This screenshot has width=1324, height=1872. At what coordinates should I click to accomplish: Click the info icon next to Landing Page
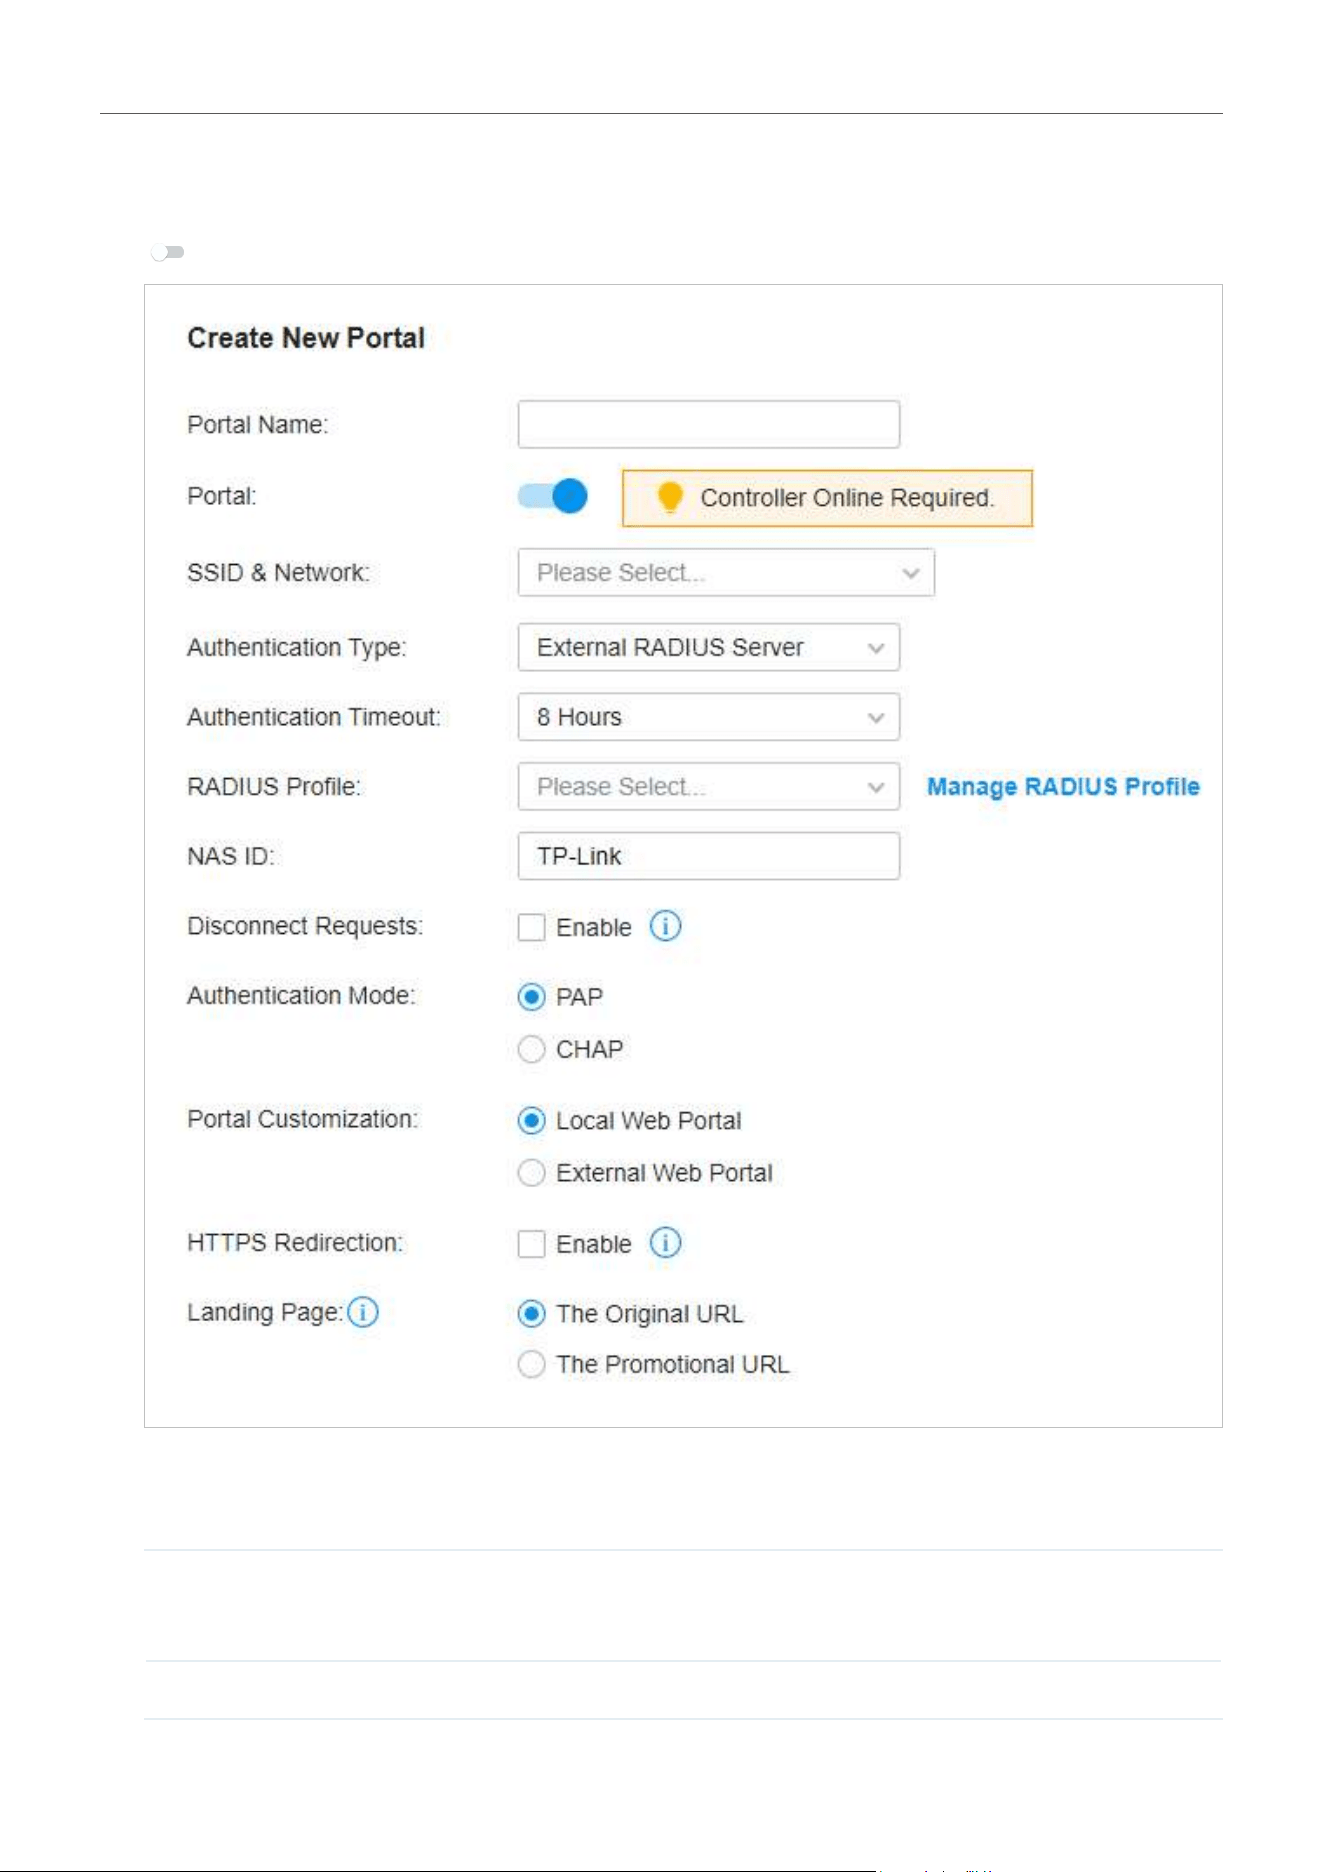pos(363,1312)
